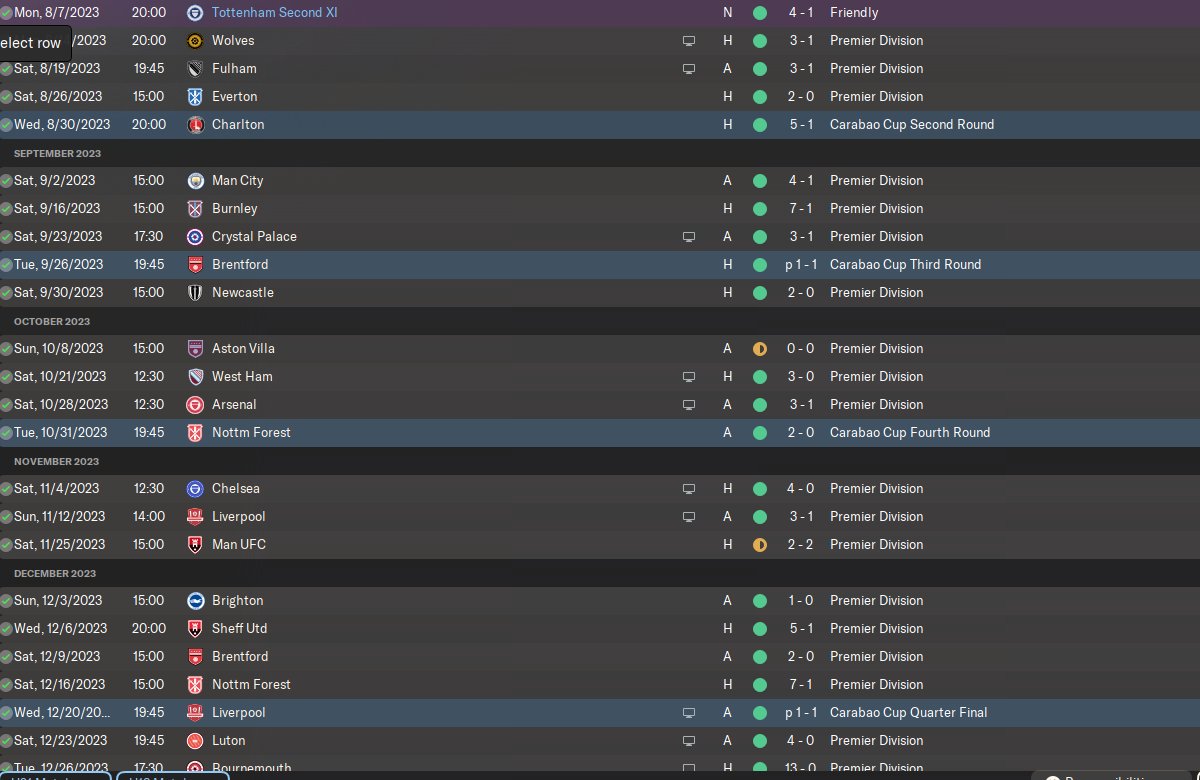Open the 7 - 1 result against Burnley
Image resolution: width=1200 pixels, height=780 pixels.
tap(799, 209)
